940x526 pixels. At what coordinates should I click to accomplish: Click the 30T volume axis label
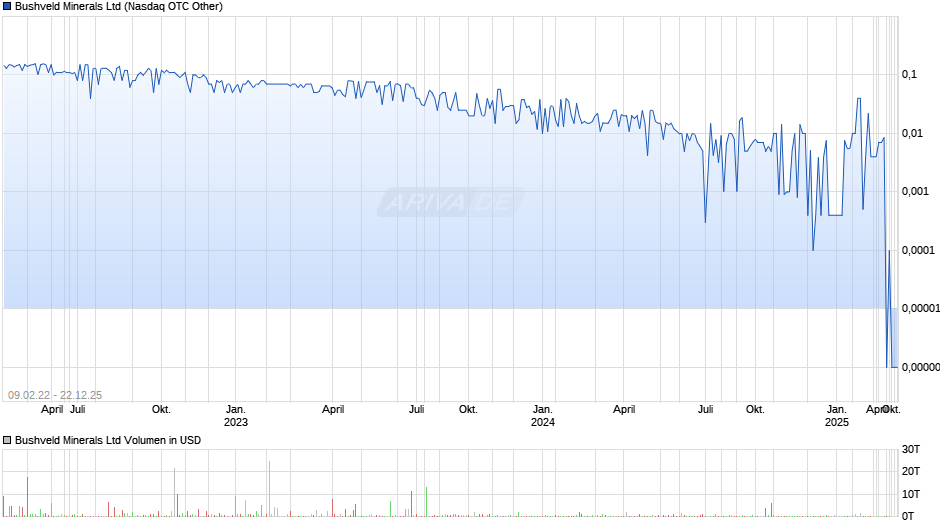point(911,449)
